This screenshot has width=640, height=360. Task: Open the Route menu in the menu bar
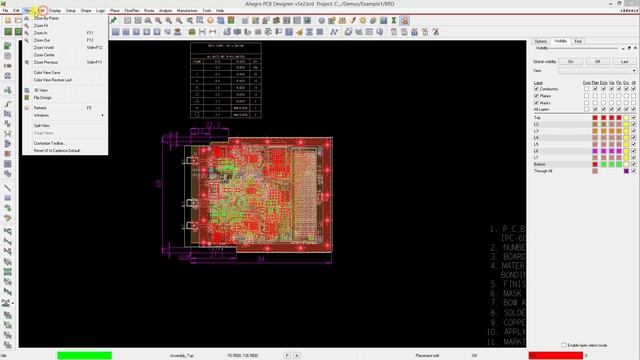point(149,10)
